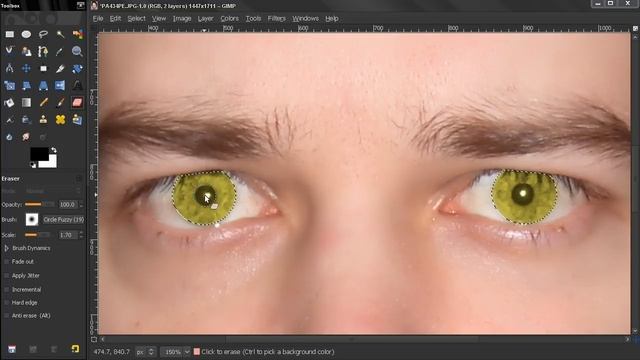Screen dimensions: 640x360
Task: Open the Image menu
Action: tap(182, 18)
